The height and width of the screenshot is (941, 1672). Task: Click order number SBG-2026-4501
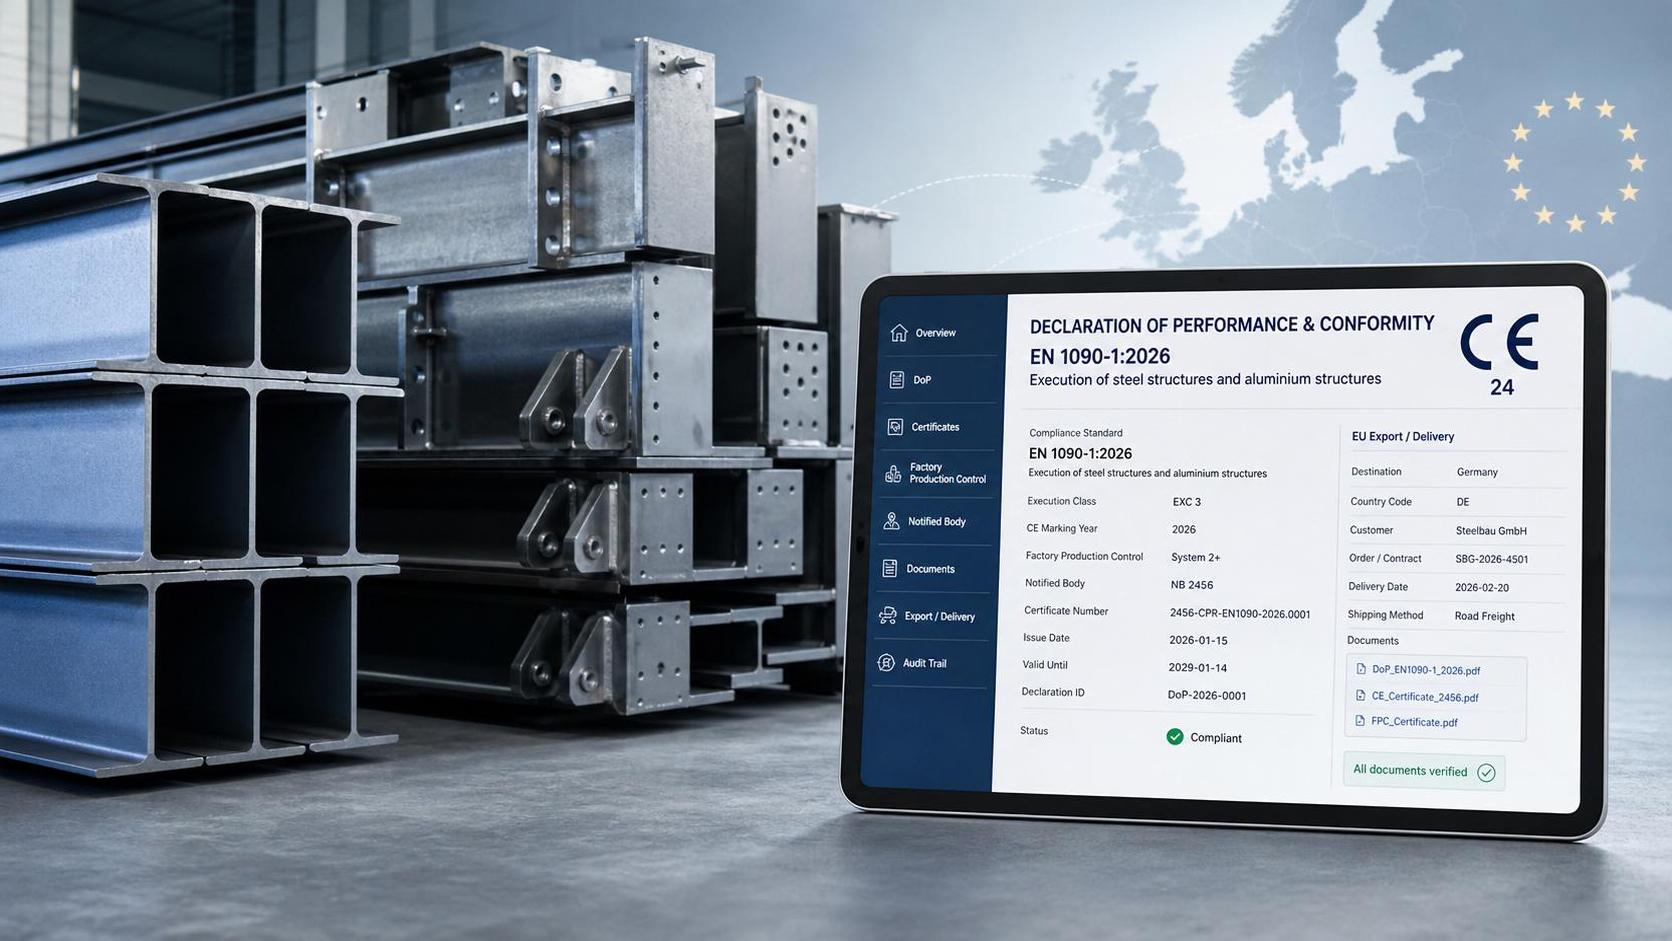click(x=1492, y=559)
